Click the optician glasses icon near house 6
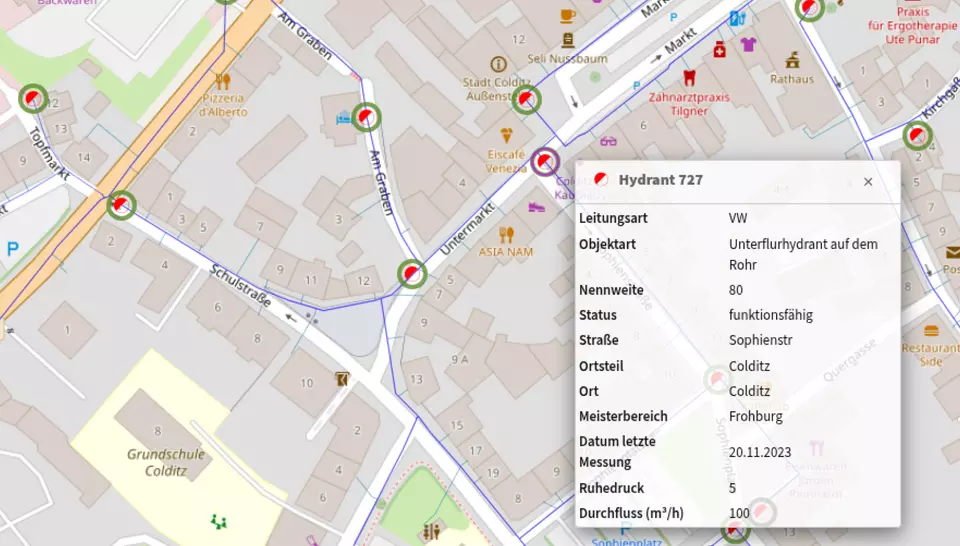This screenshot has width=960, height=546. (608, 141)
